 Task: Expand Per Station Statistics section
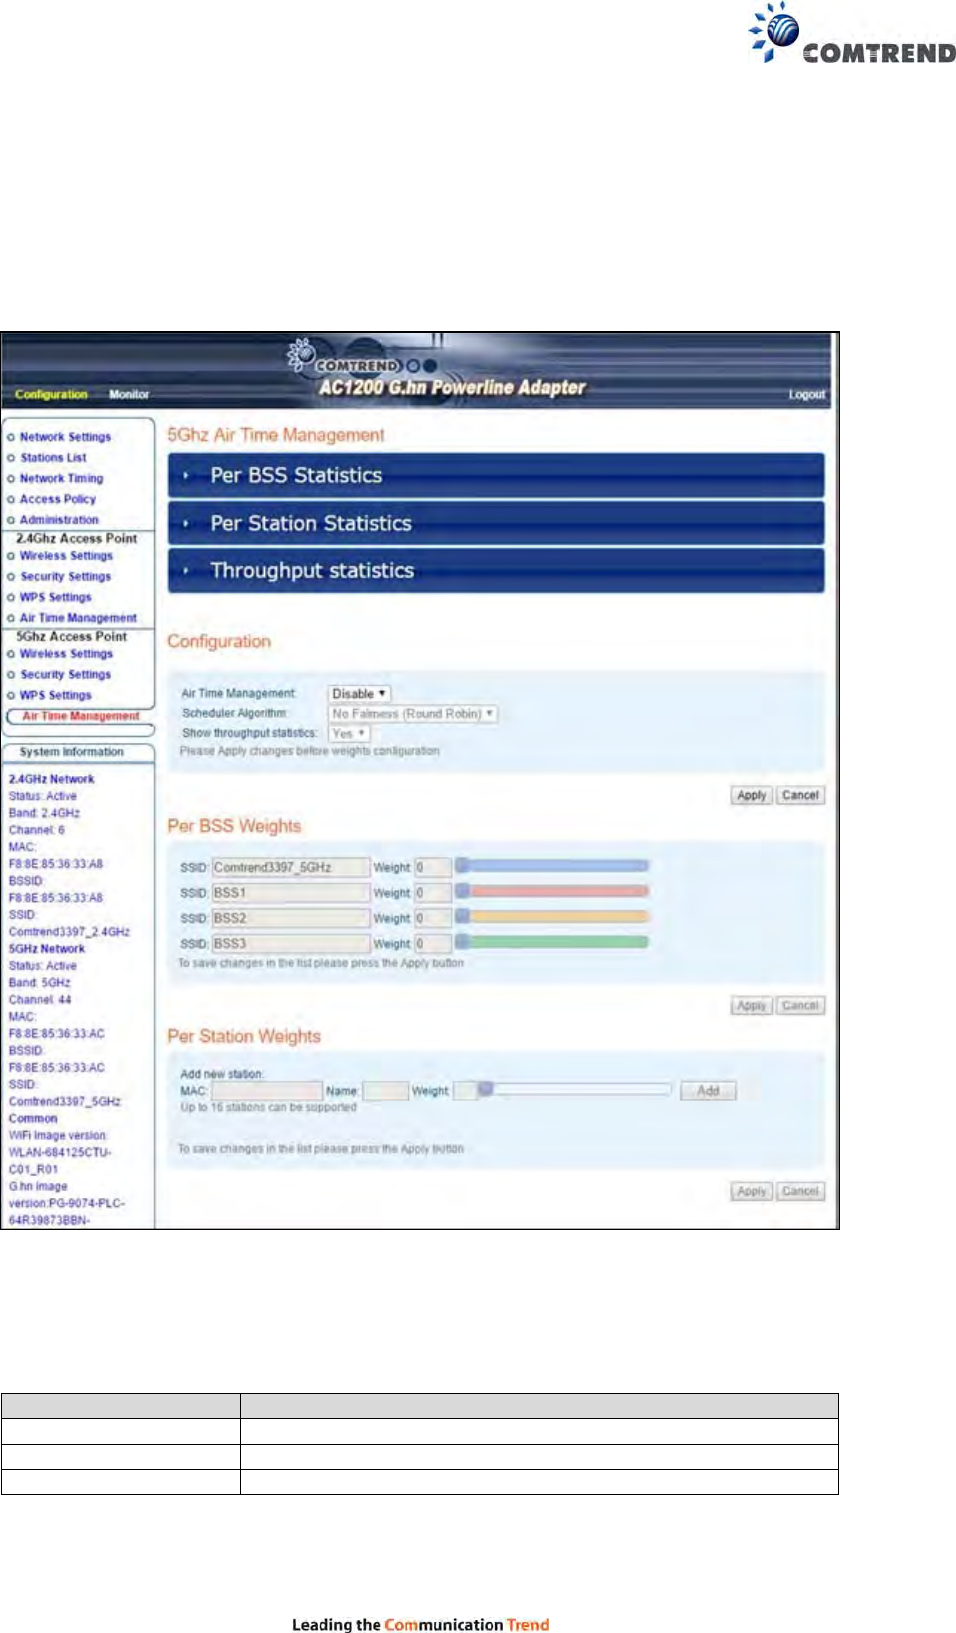(496, 523)
